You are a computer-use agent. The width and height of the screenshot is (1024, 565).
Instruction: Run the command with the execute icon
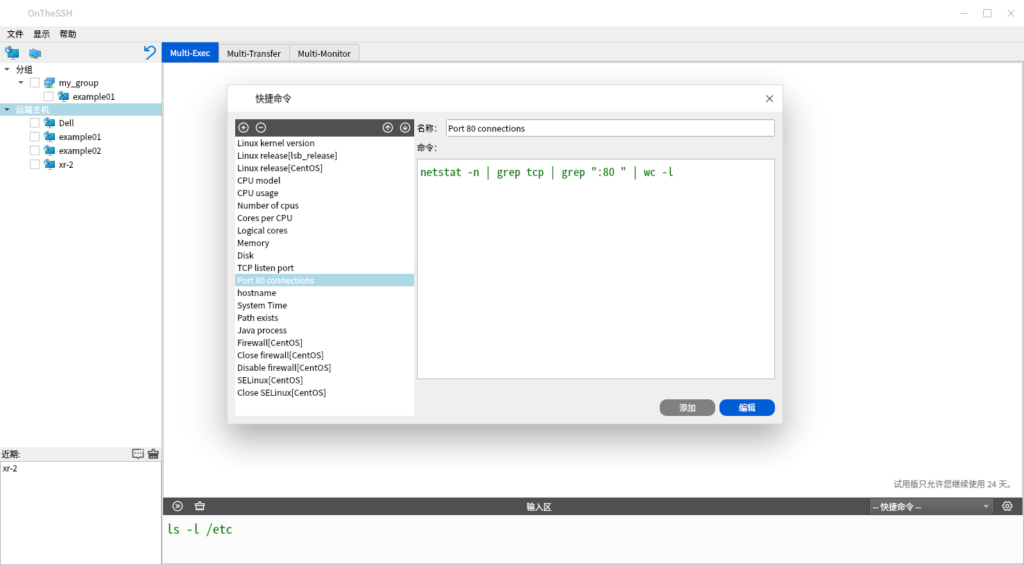(x=178, y=506)
